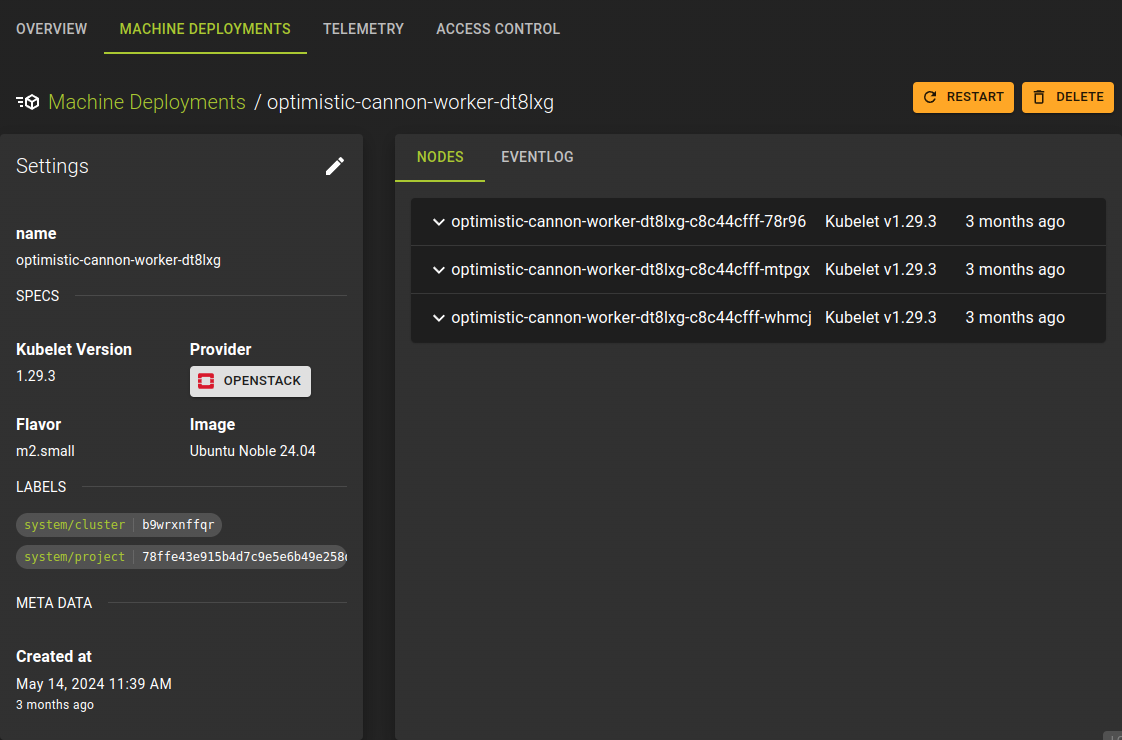This screenshot has height=740, width=1122.
Task: Follow the Machine Deployments breadcrumb link
Action: (x=147, y=102)
